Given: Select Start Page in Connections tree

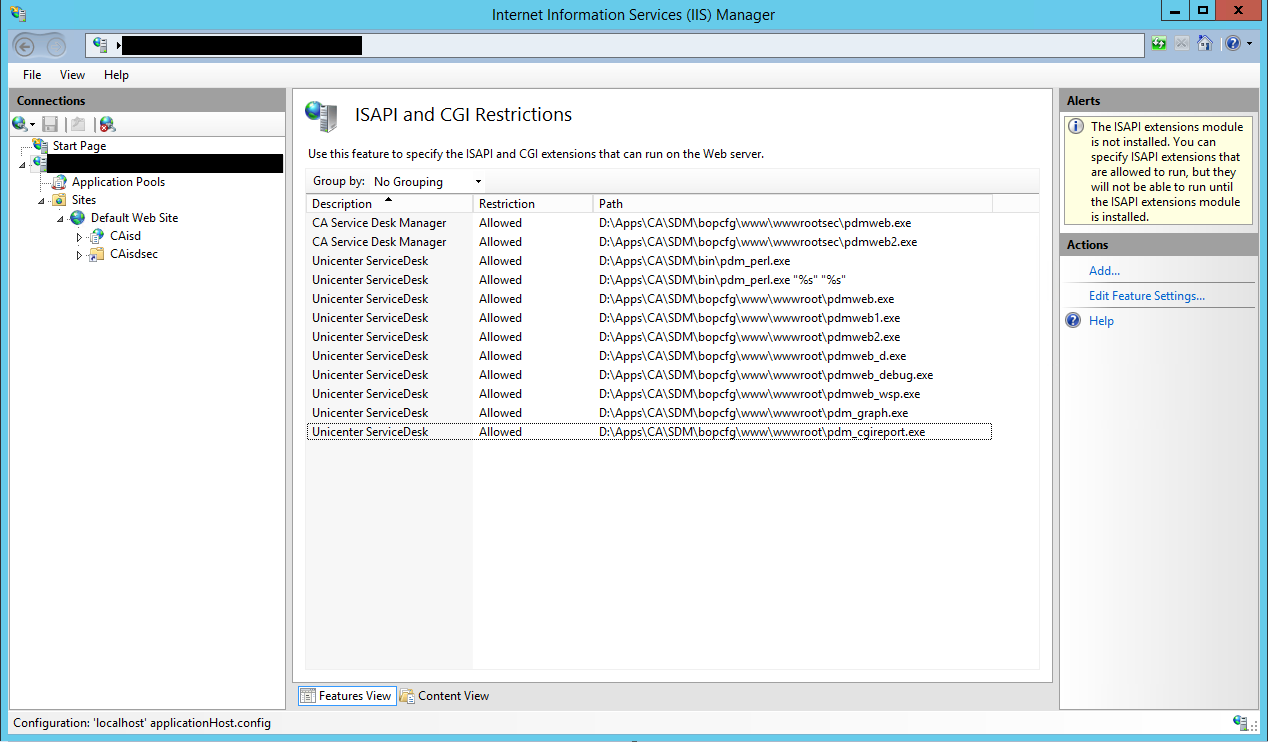Looking at the screenshot, I should click(x=79, y=146).
